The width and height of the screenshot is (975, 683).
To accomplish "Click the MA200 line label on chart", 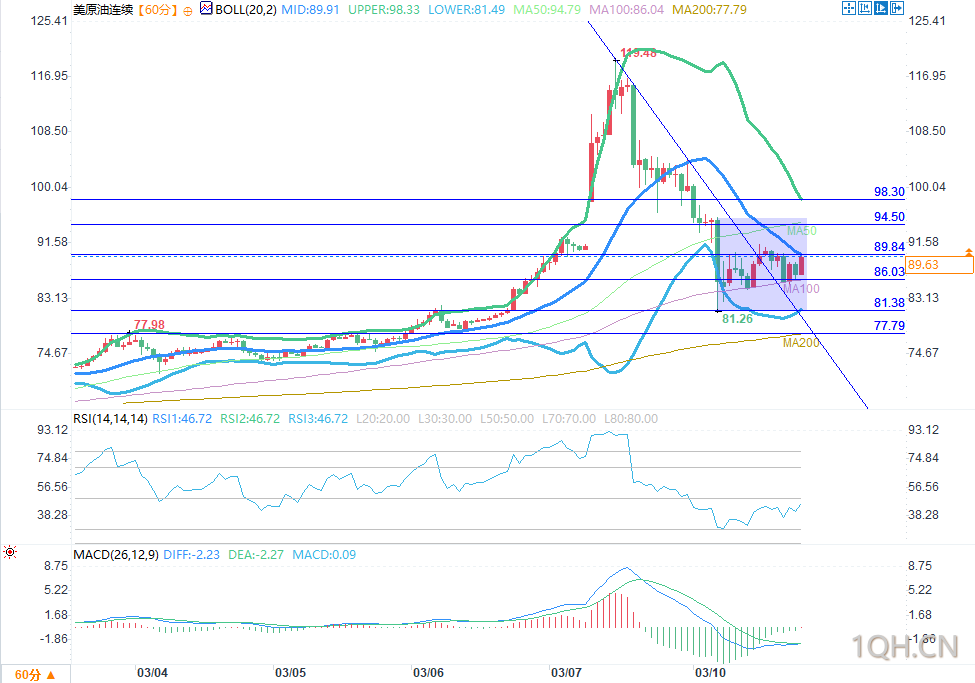I will pyautogui.click(x=801, y=343).
